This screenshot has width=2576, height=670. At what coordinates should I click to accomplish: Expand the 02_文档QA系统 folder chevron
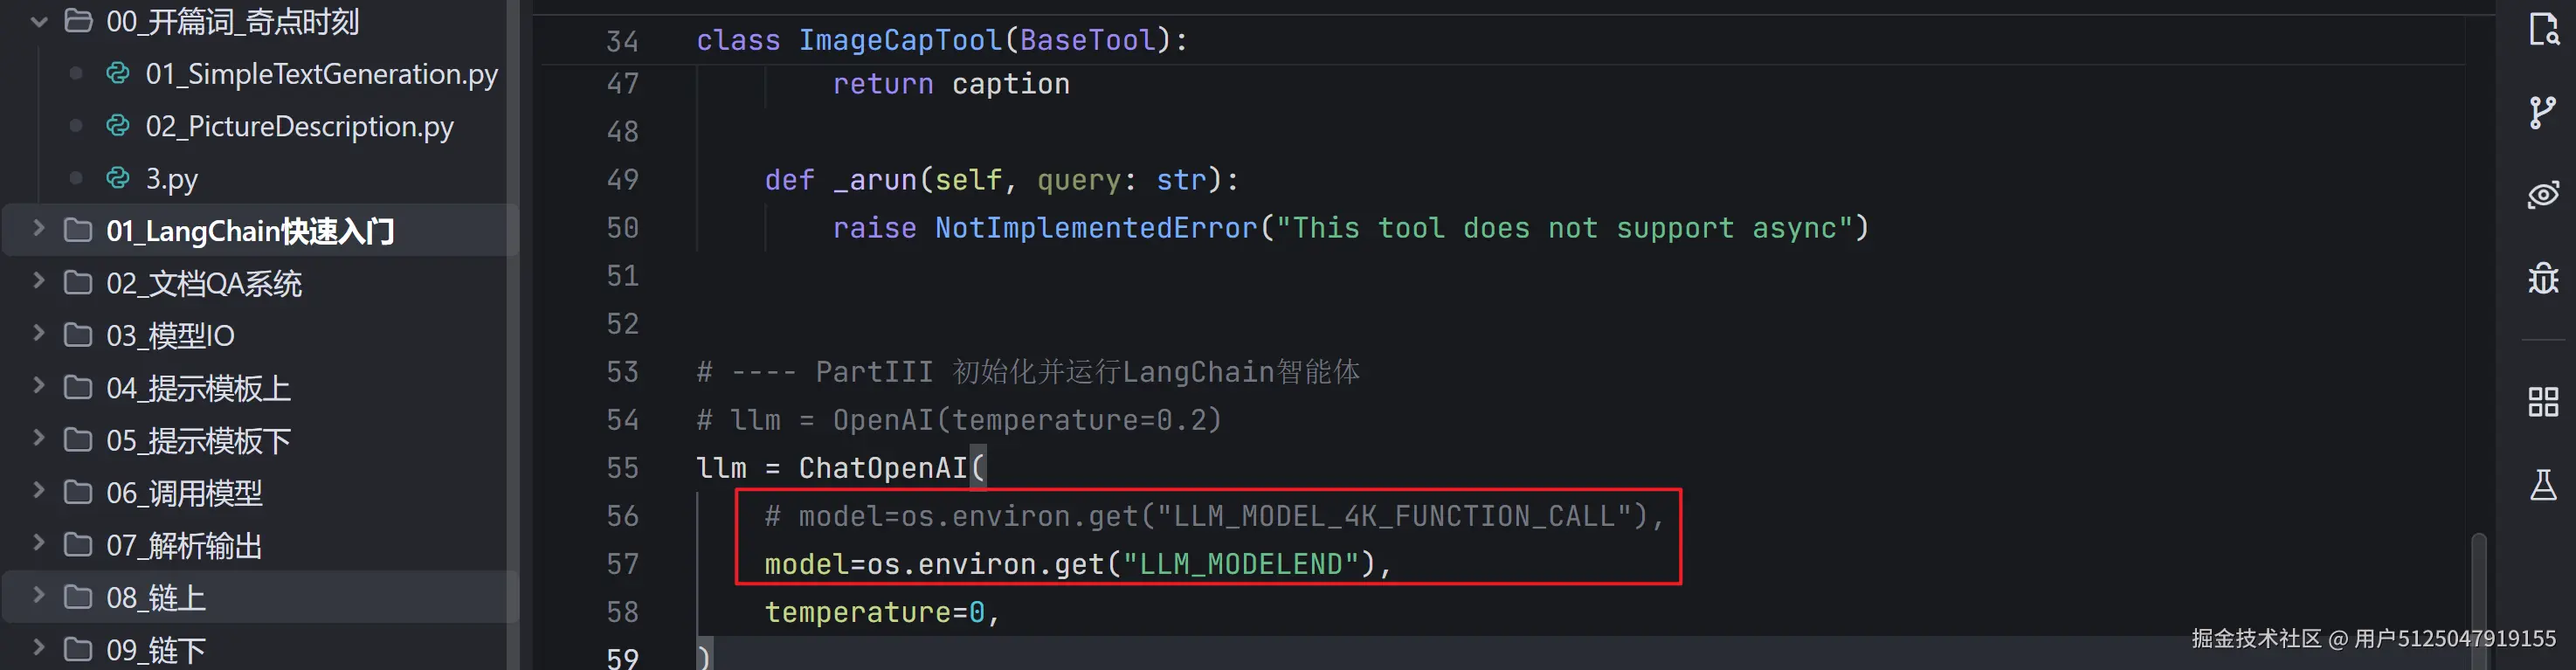point(39,281)
